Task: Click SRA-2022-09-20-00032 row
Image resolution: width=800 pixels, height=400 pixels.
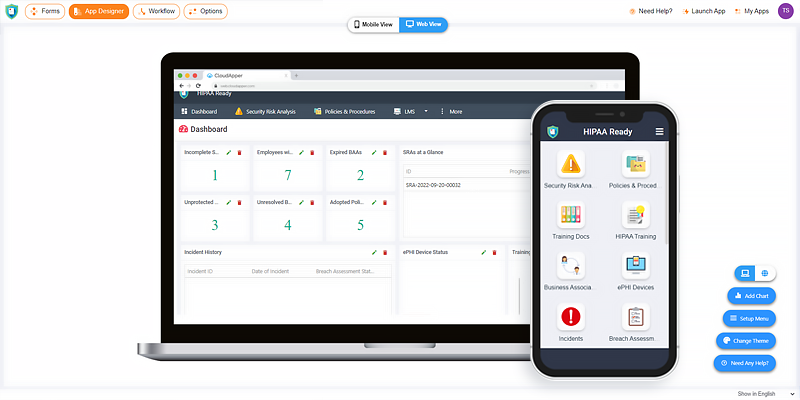Action: pos(467,185)
